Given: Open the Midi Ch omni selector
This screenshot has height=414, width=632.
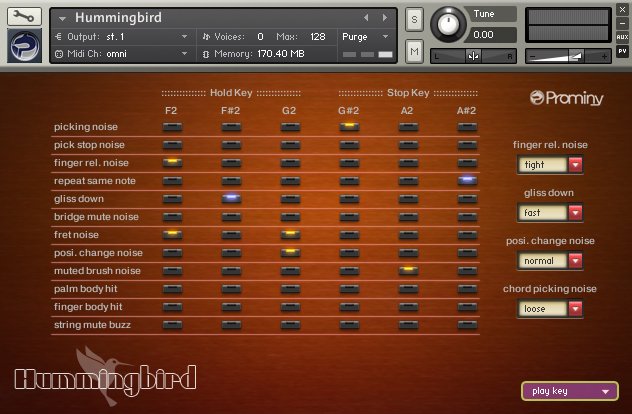Looking at the screenshot, I should tap(122, 53).
